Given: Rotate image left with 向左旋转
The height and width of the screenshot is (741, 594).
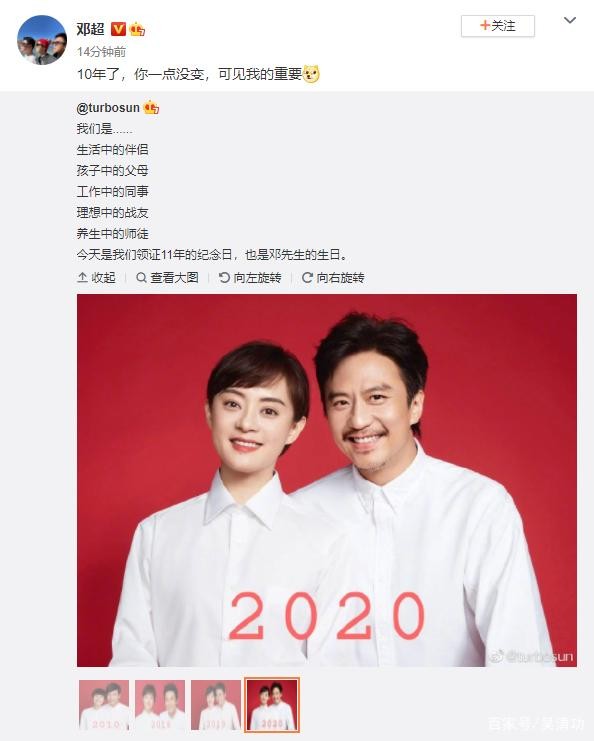Looking at the screenshot, I should click(x=250, y=278).
